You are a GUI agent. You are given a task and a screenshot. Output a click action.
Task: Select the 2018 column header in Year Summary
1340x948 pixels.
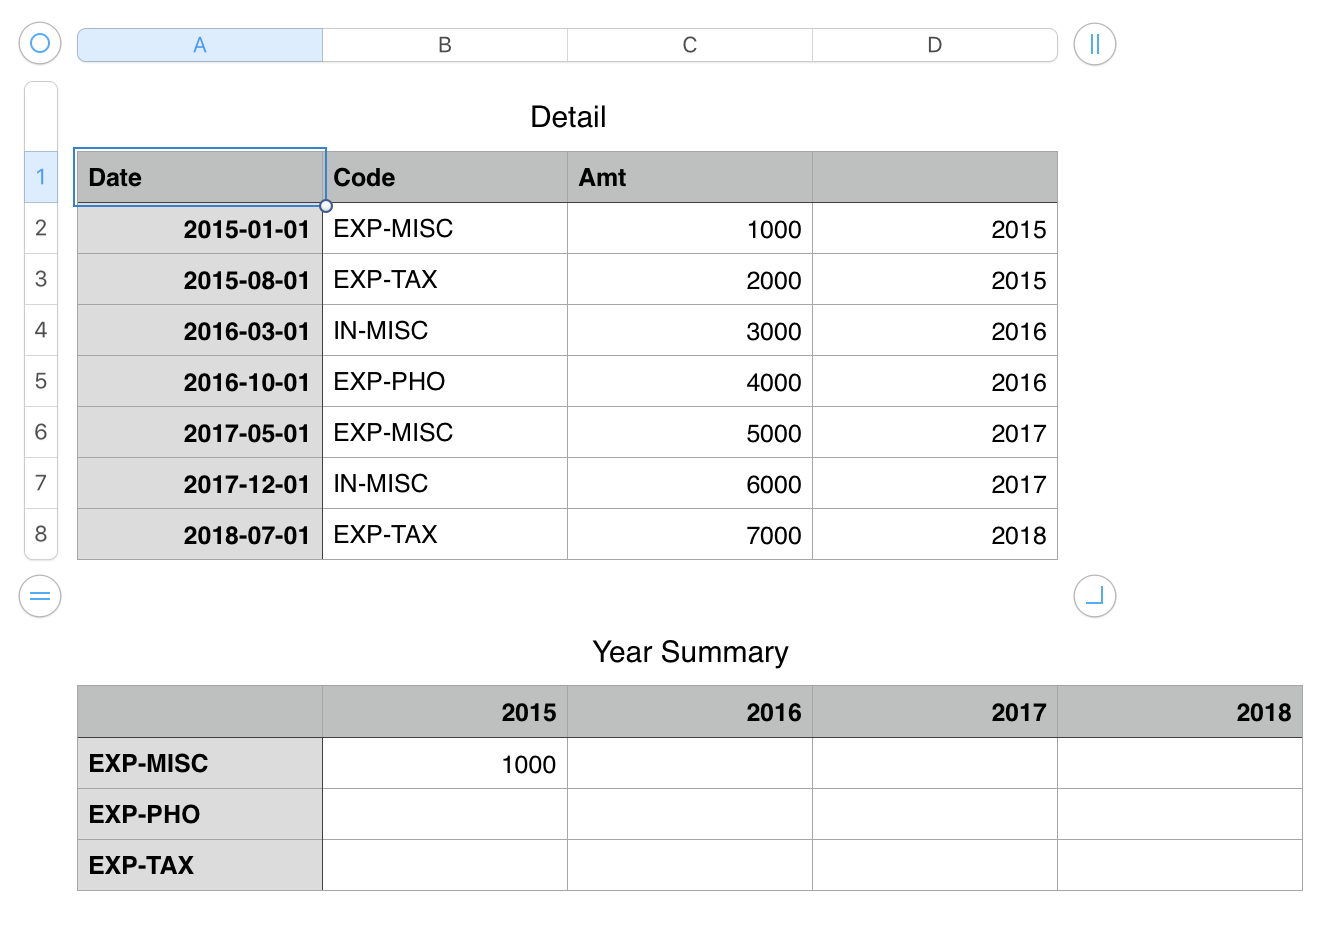[x=1180, y=712]
